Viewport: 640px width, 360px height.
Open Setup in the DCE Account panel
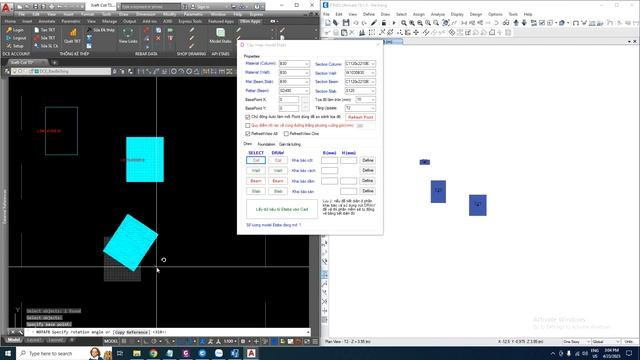click(9, 46)
